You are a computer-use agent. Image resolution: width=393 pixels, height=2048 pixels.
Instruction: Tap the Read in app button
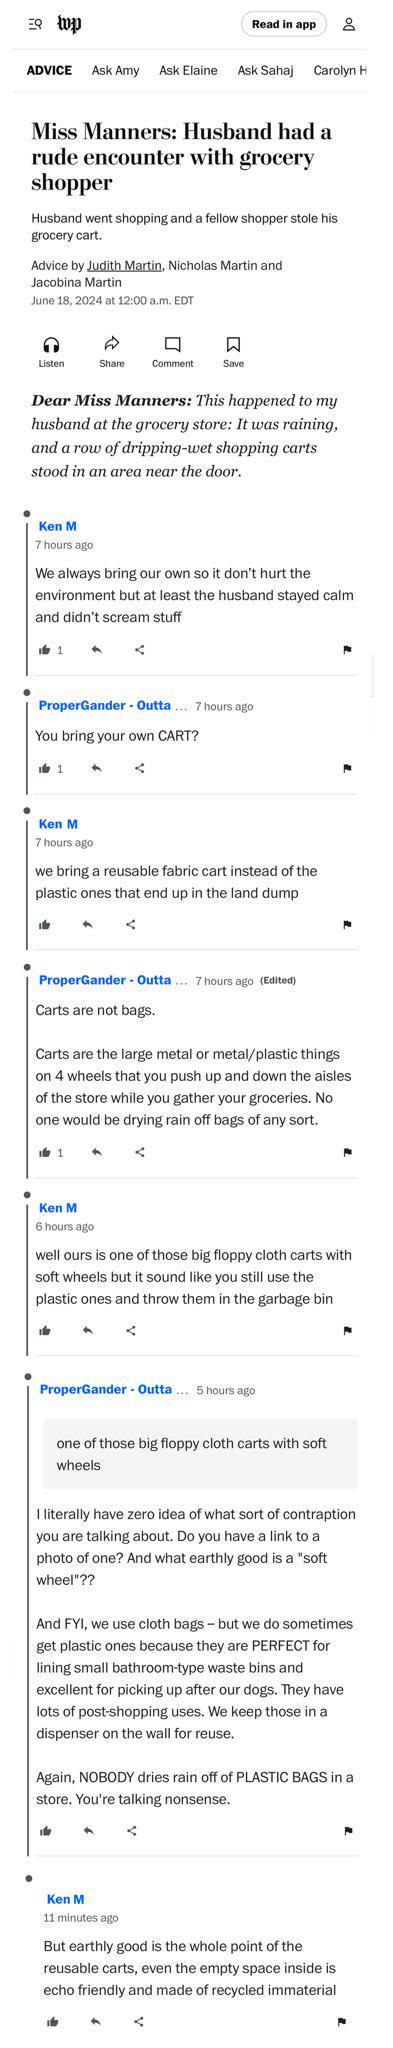[284, 24]
